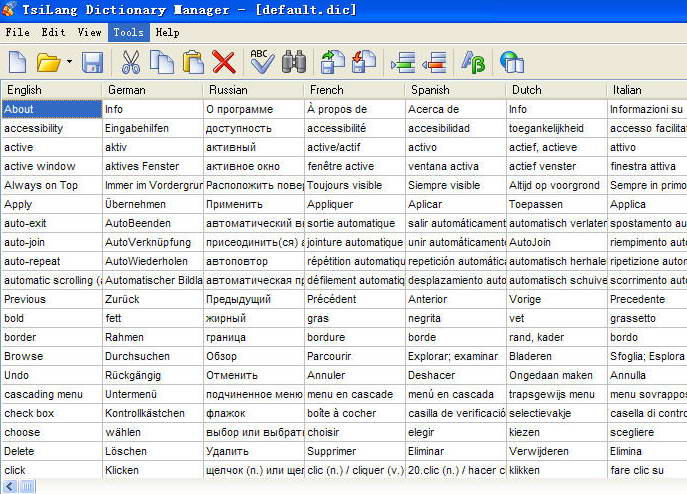This screenshot has width=687, height=494.
Task: Select the 'автоповтор' Russian cell
Action: pos(254,261)
